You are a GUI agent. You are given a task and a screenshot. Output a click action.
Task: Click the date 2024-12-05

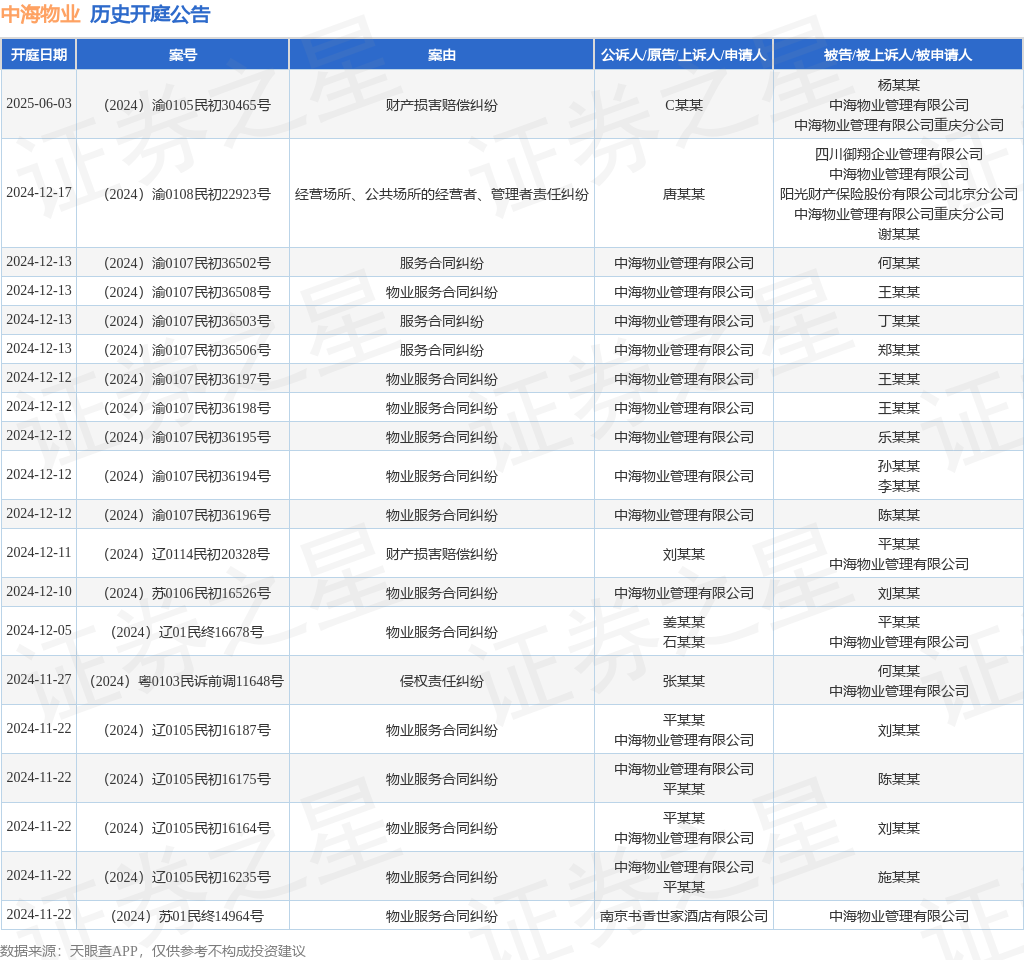click(x=39, y=631)
